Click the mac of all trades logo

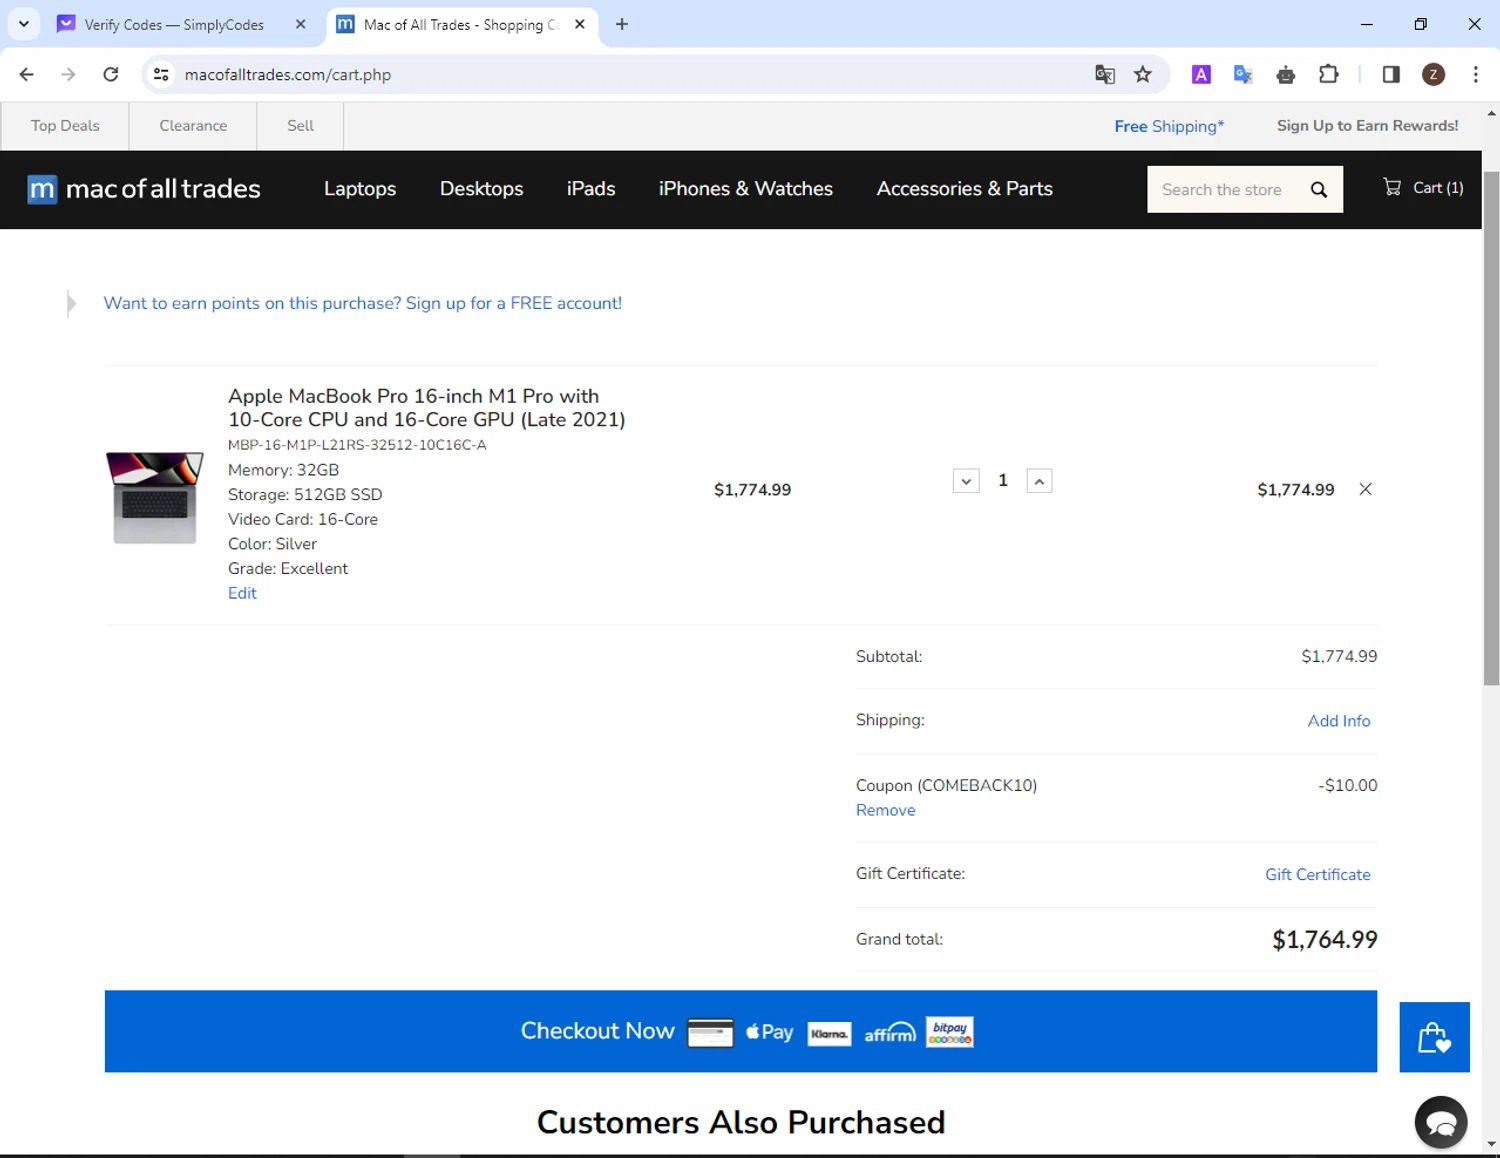pyautogui.click(x=143, y=189)
